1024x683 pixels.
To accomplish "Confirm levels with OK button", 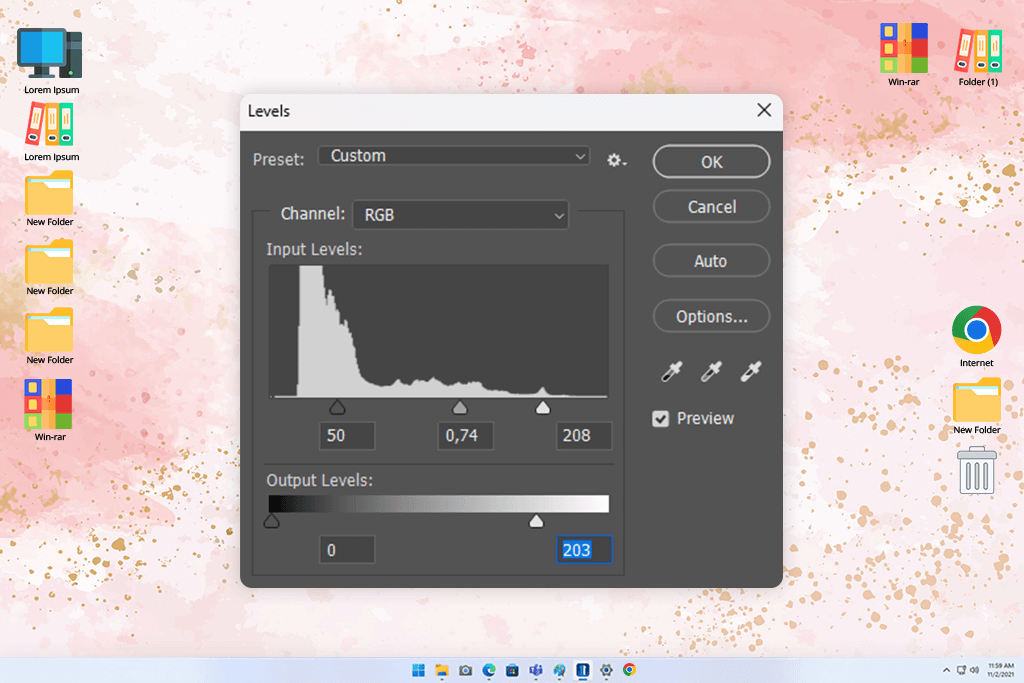I will pos(711,161).
